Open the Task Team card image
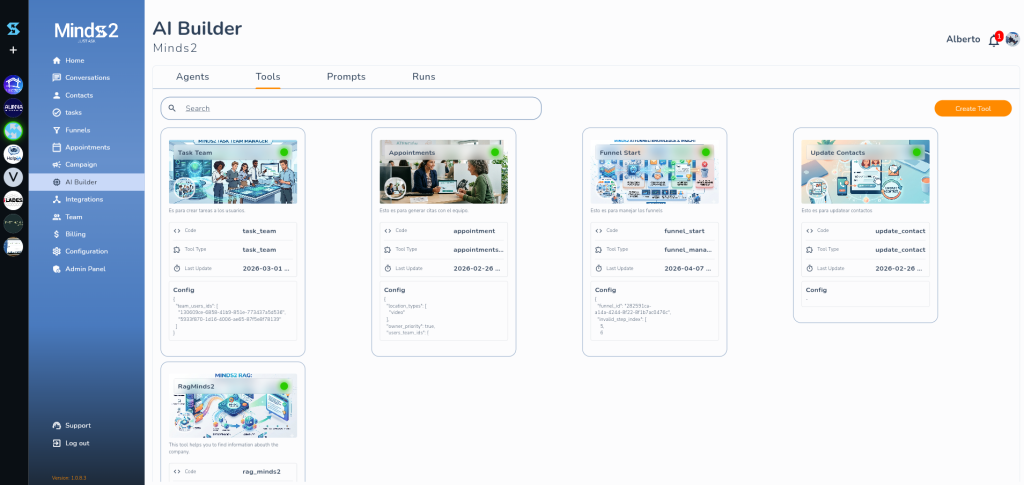 pyautogui.click(x=233, y=172)
